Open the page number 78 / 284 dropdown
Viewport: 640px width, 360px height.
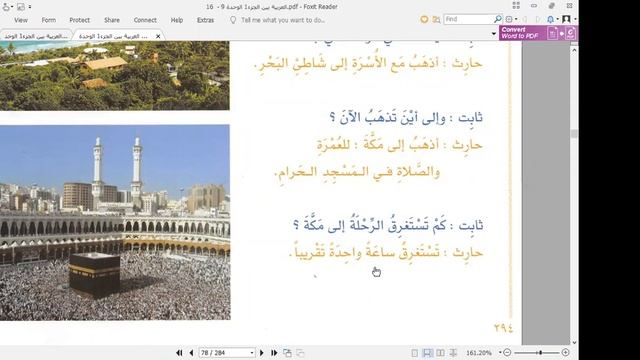(x=252, y=353)
